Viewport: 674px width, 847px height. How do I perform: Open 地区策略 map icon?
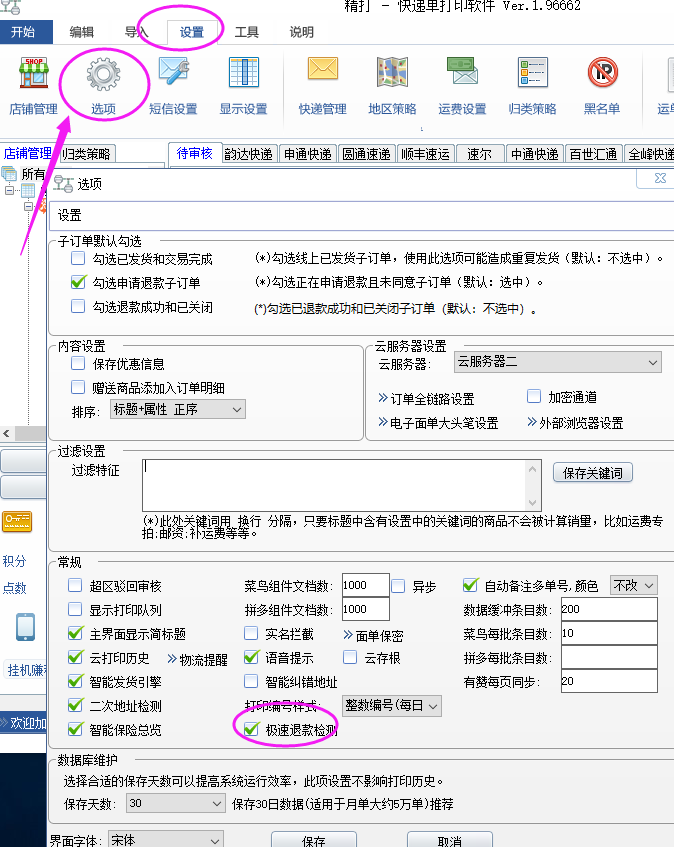(392, 72)
